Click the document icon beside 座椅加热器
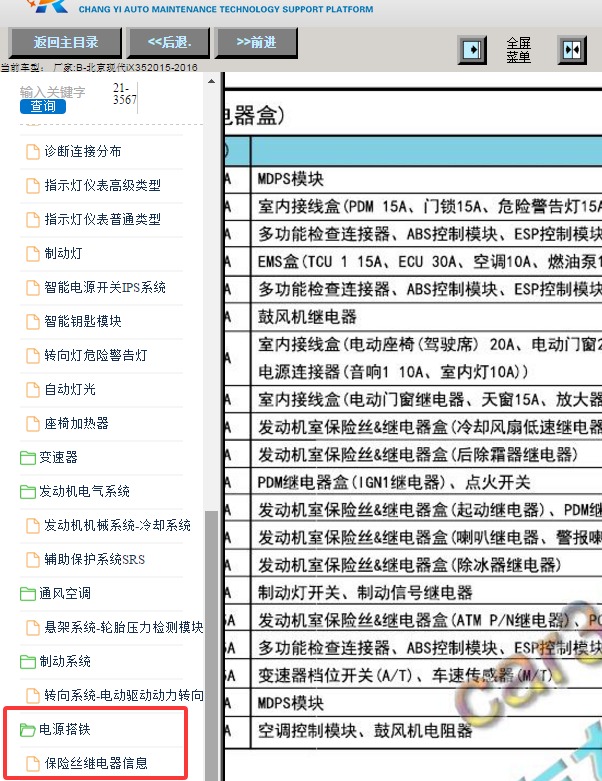602x781 pixels. pos(33,424)
